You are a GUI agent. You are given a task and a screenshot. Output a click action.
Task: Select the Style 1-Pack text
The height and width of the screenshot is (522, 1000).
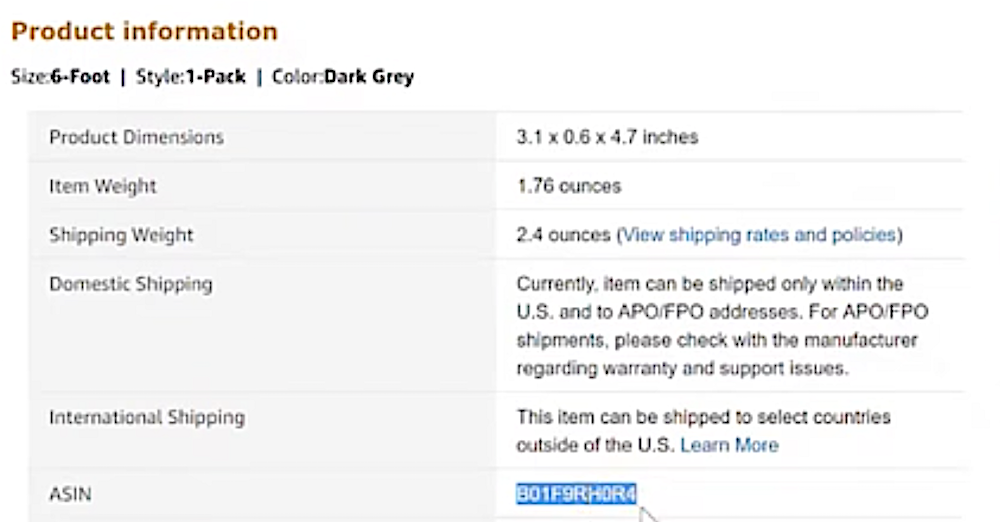click(x=191, y=77)
